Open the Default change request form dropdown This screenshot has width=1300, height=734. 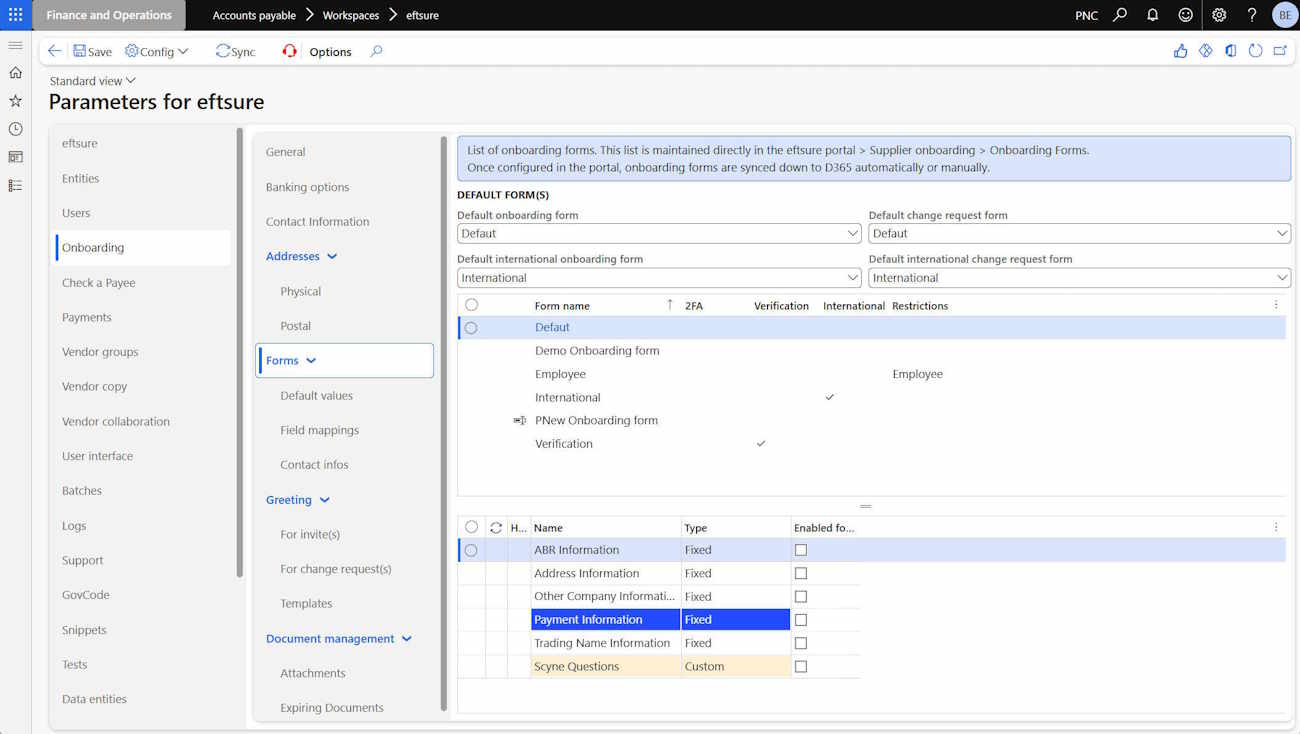click(x=1281, y=233)
